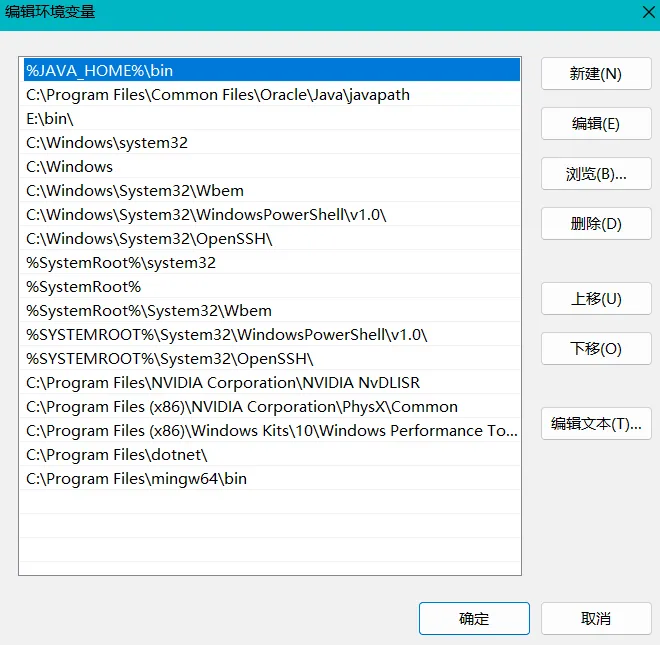Move entry up with 上移(U)
660x645 pixels.
click(596, 299)
